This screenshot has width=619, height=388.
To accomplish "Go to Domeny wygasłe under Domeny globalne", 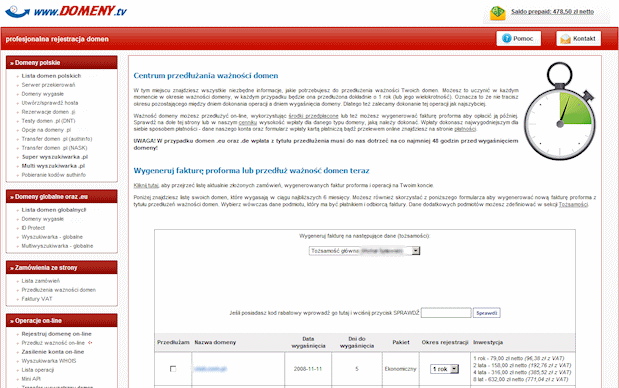I will click(x=43, y=219).
